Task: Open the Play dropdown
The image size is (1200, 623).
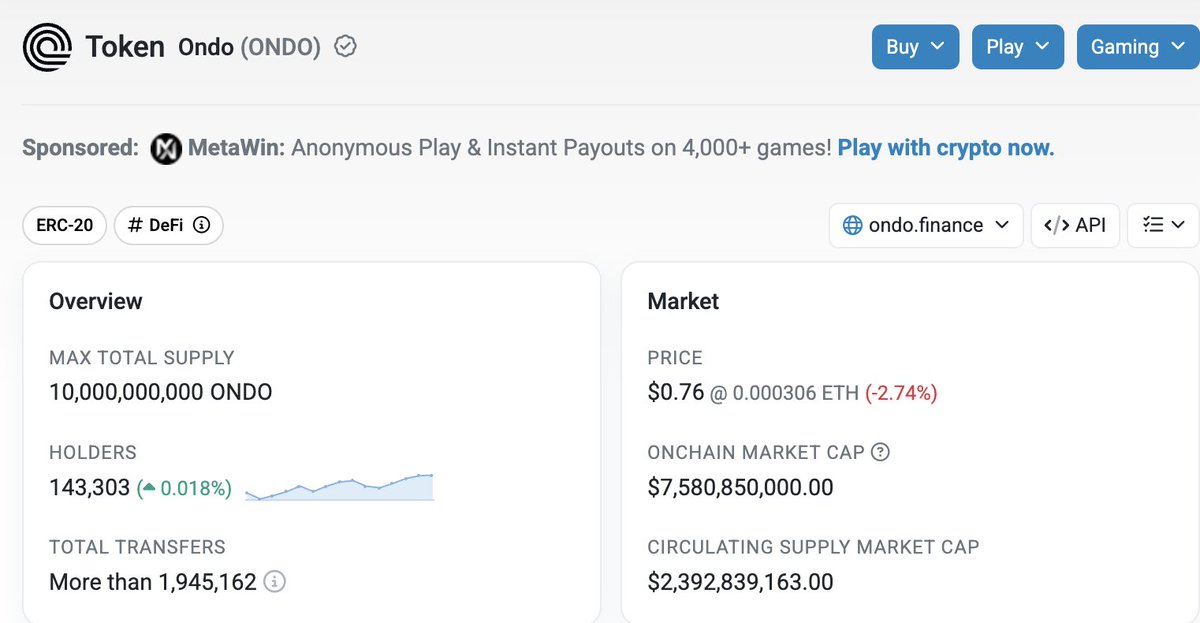Action: coord(1018,47)
